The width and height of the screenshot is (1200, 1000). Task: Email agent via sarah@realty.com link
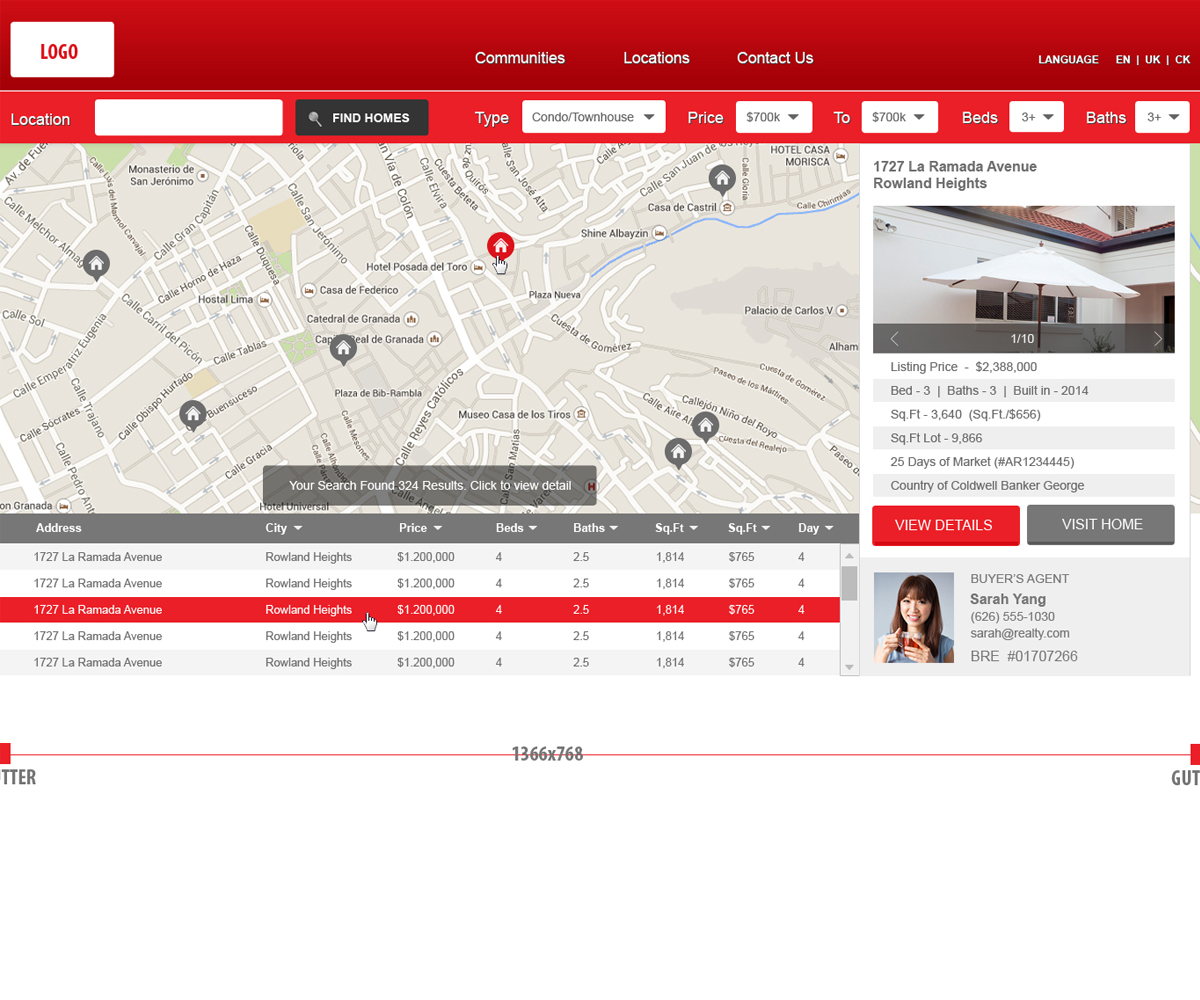coord(1022,632)
